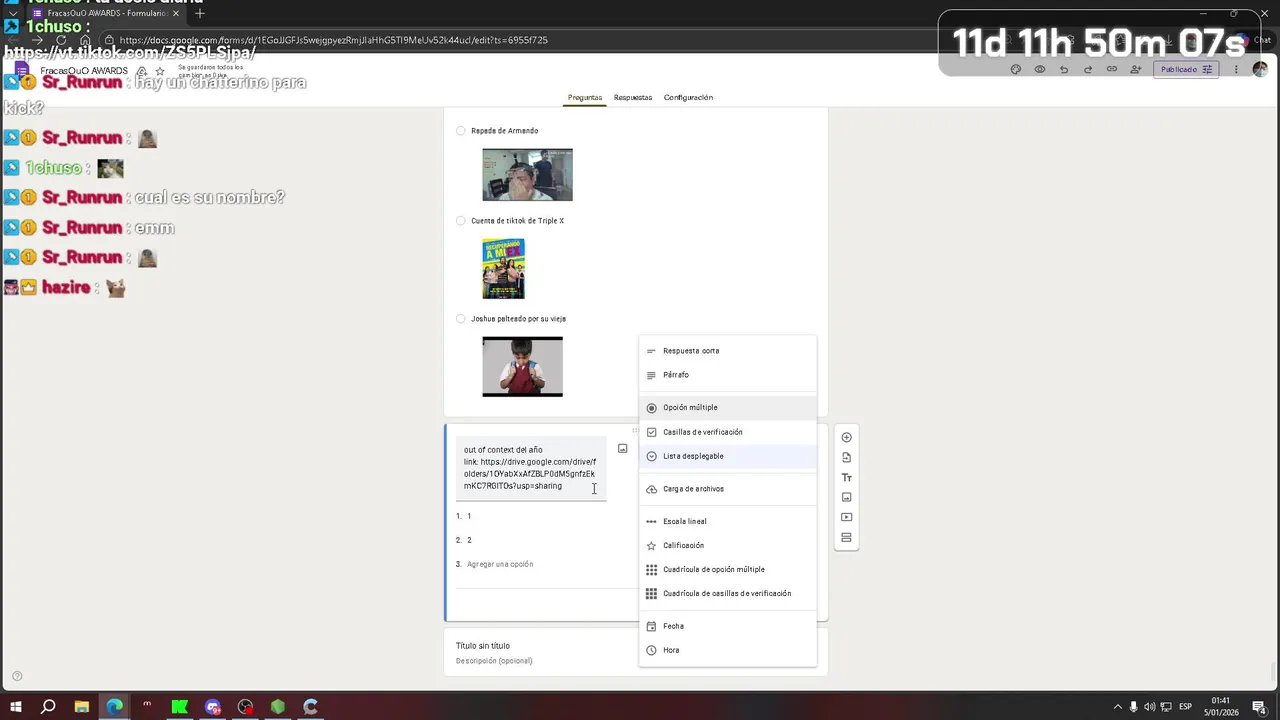
Task: Click the question title text field
Action: 530,468
